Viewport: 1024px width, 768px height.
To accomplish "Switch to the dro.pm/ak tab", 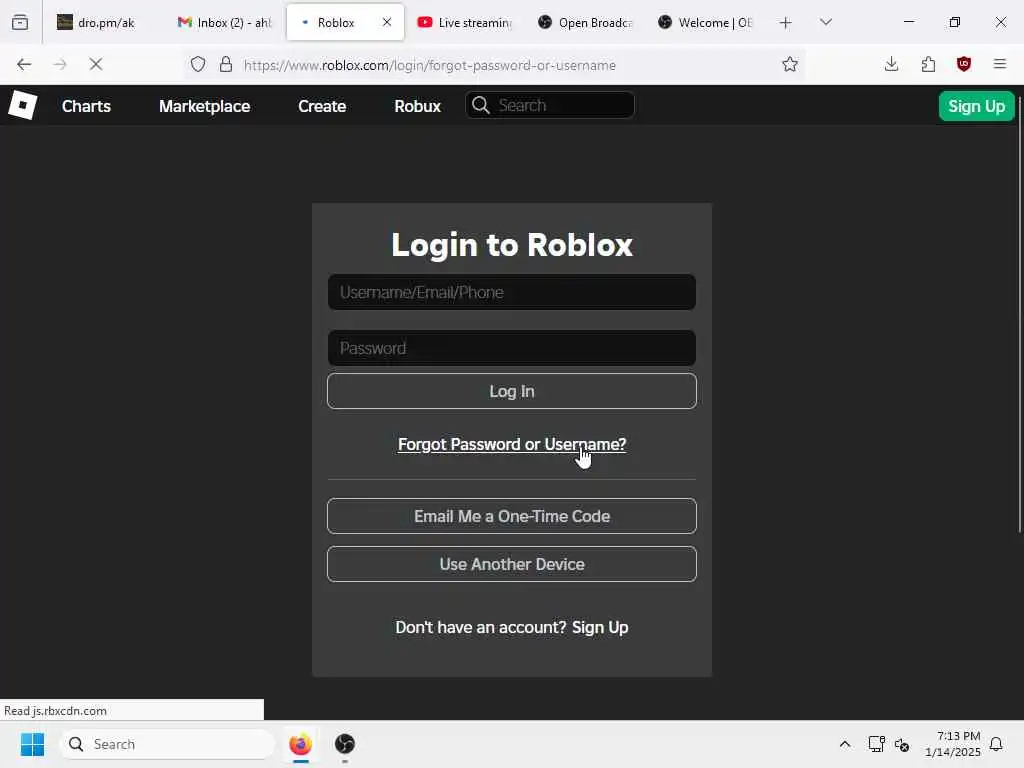I will point(104,22).
